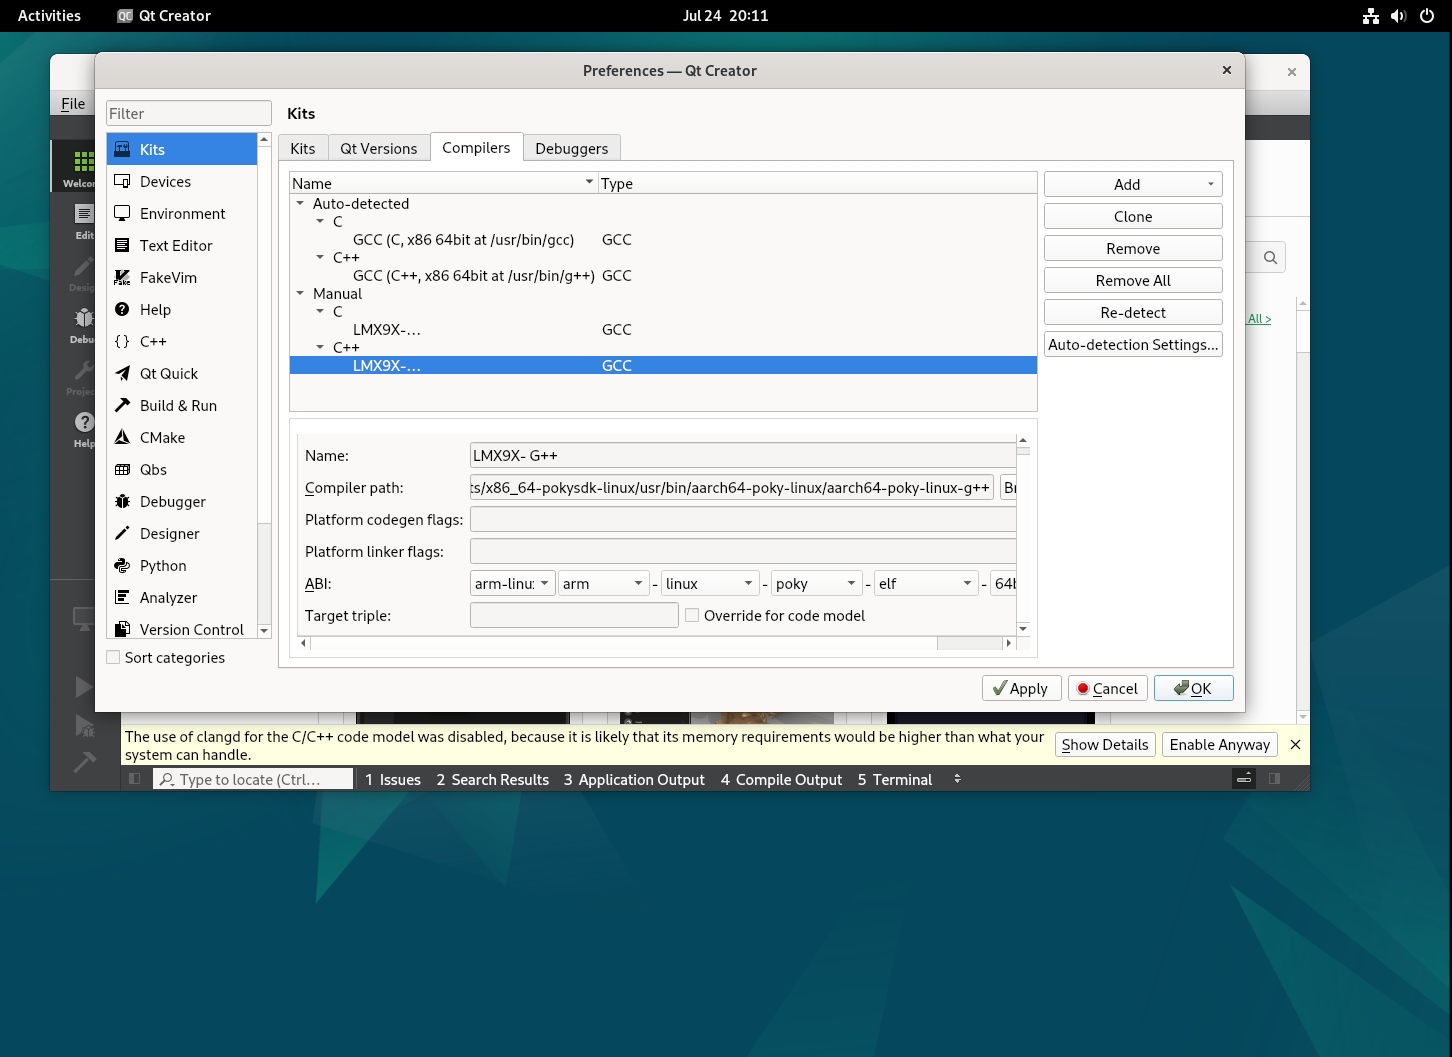
Task: Open the ABI OS dropdown showing linux
Action: click(x=712, y=583)
